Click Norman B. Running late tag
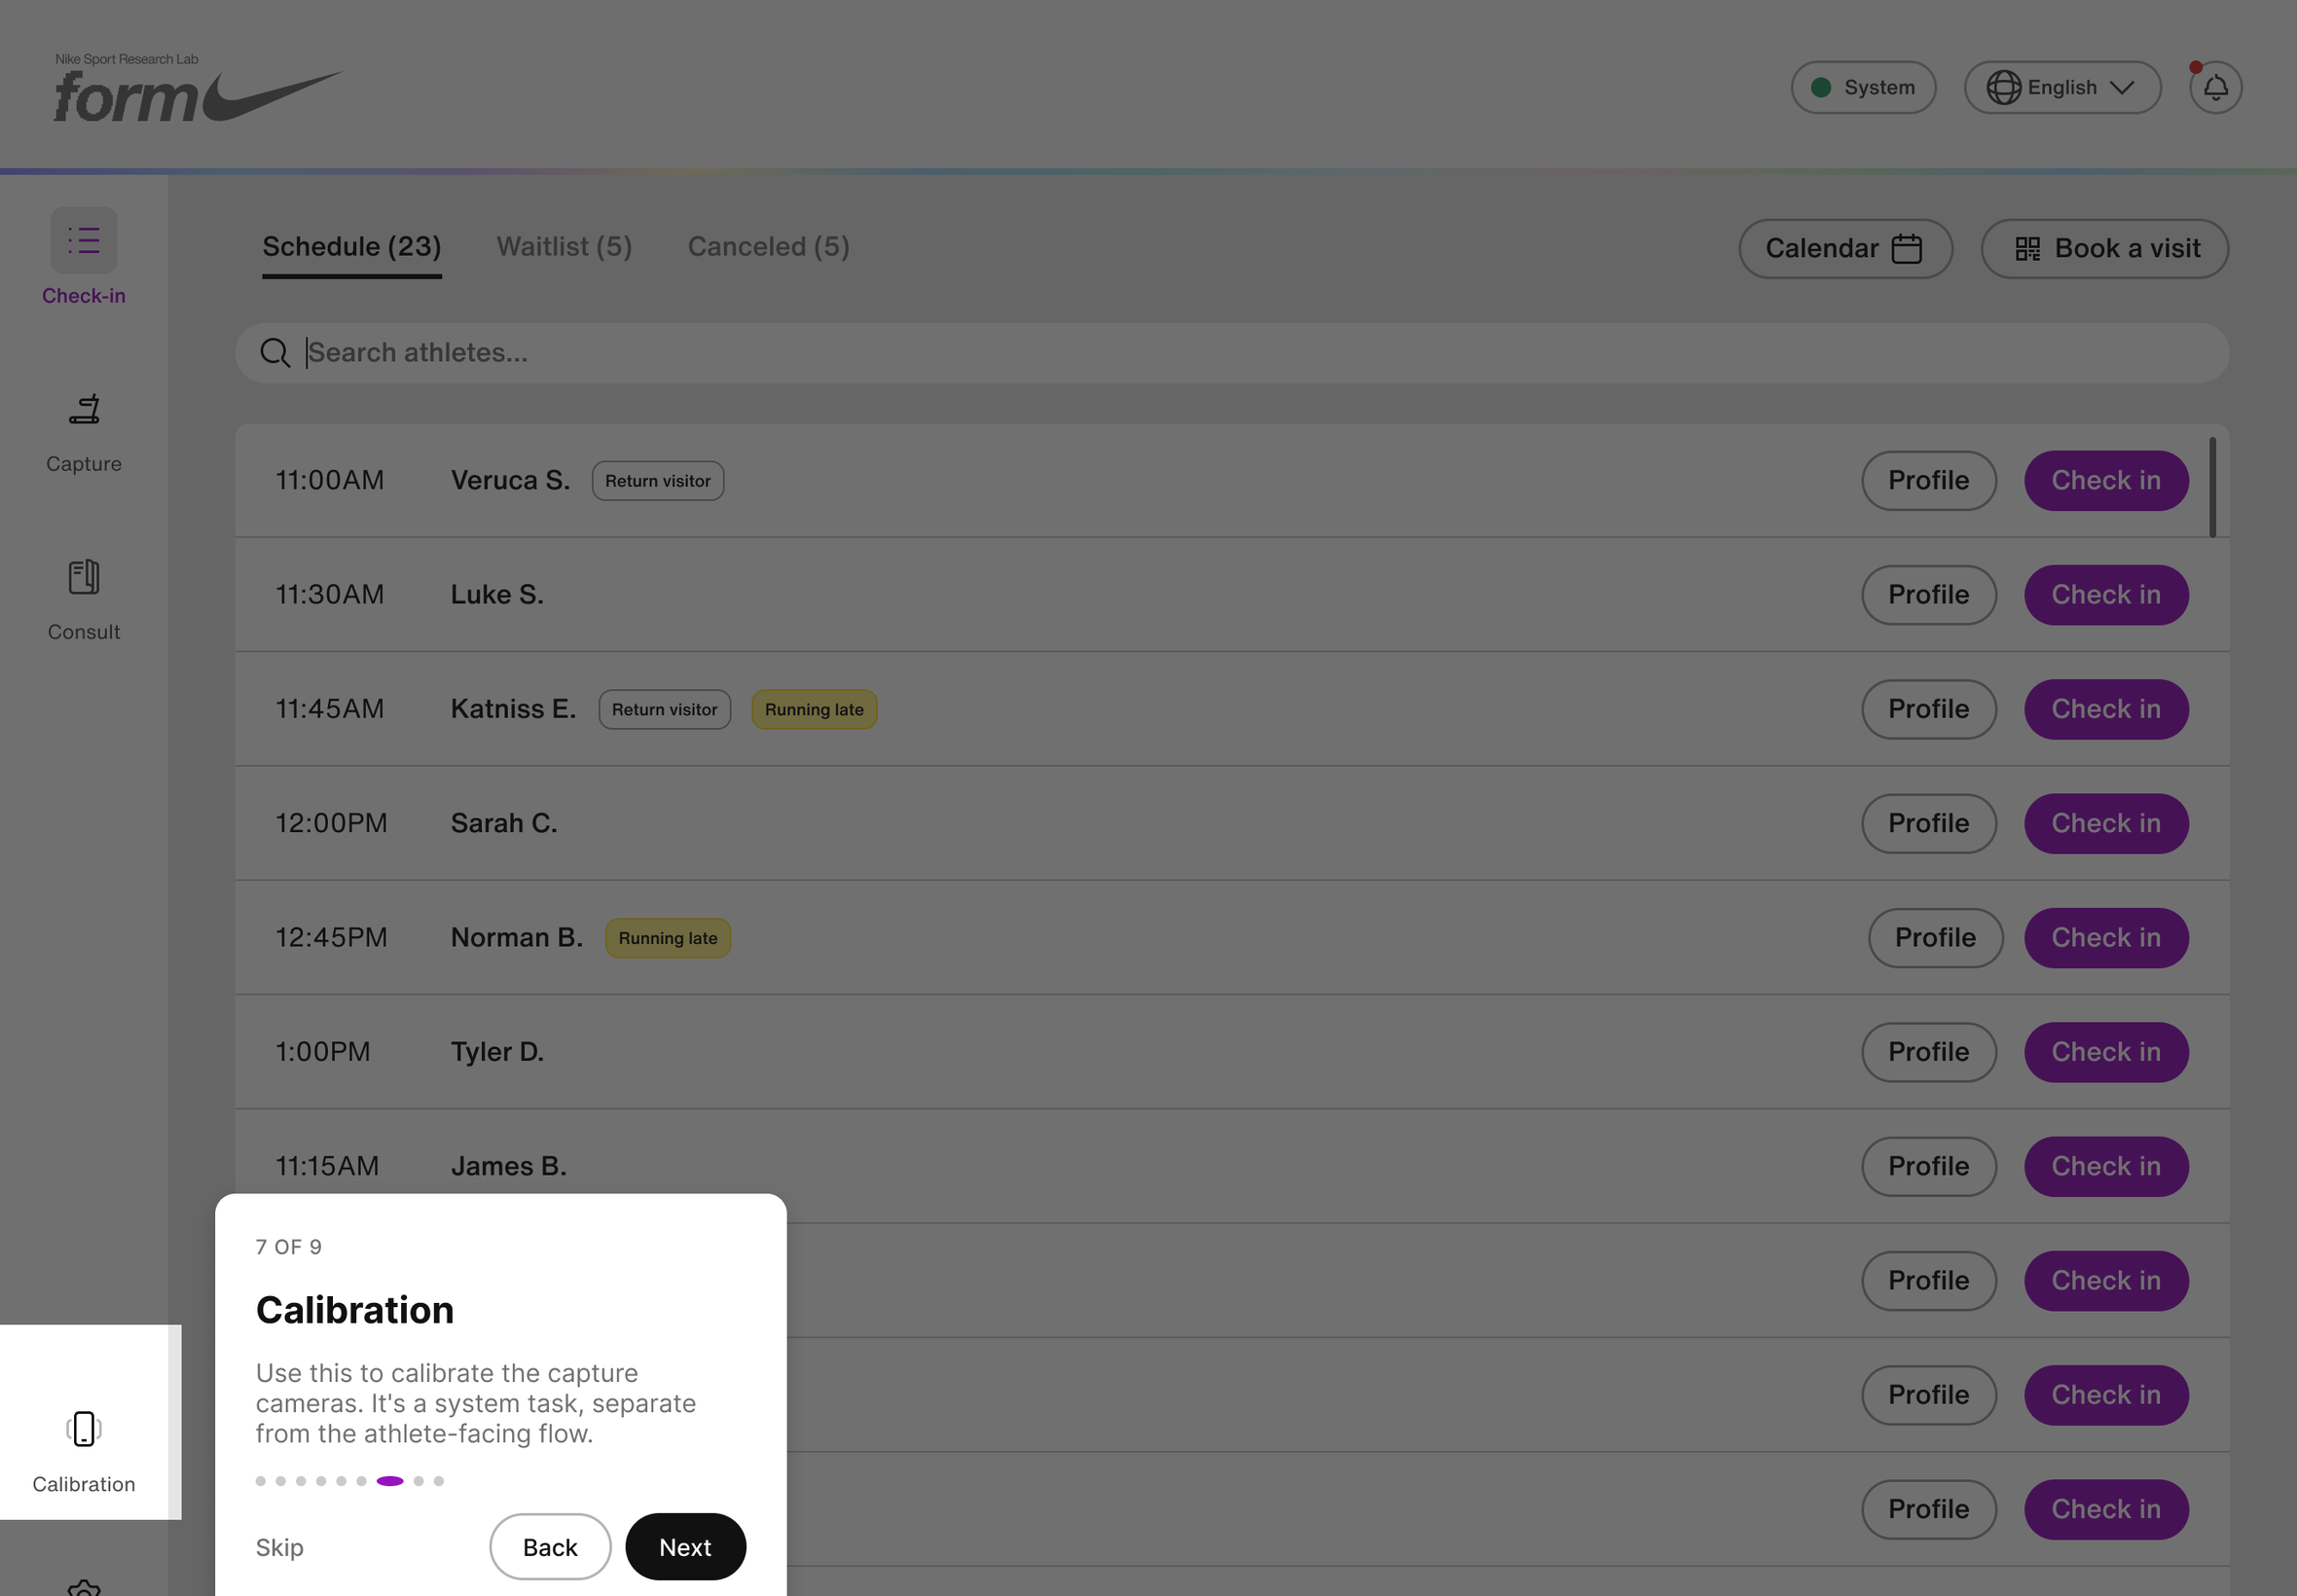This screenshot has height=1596, width=2297. click(667, 938)
